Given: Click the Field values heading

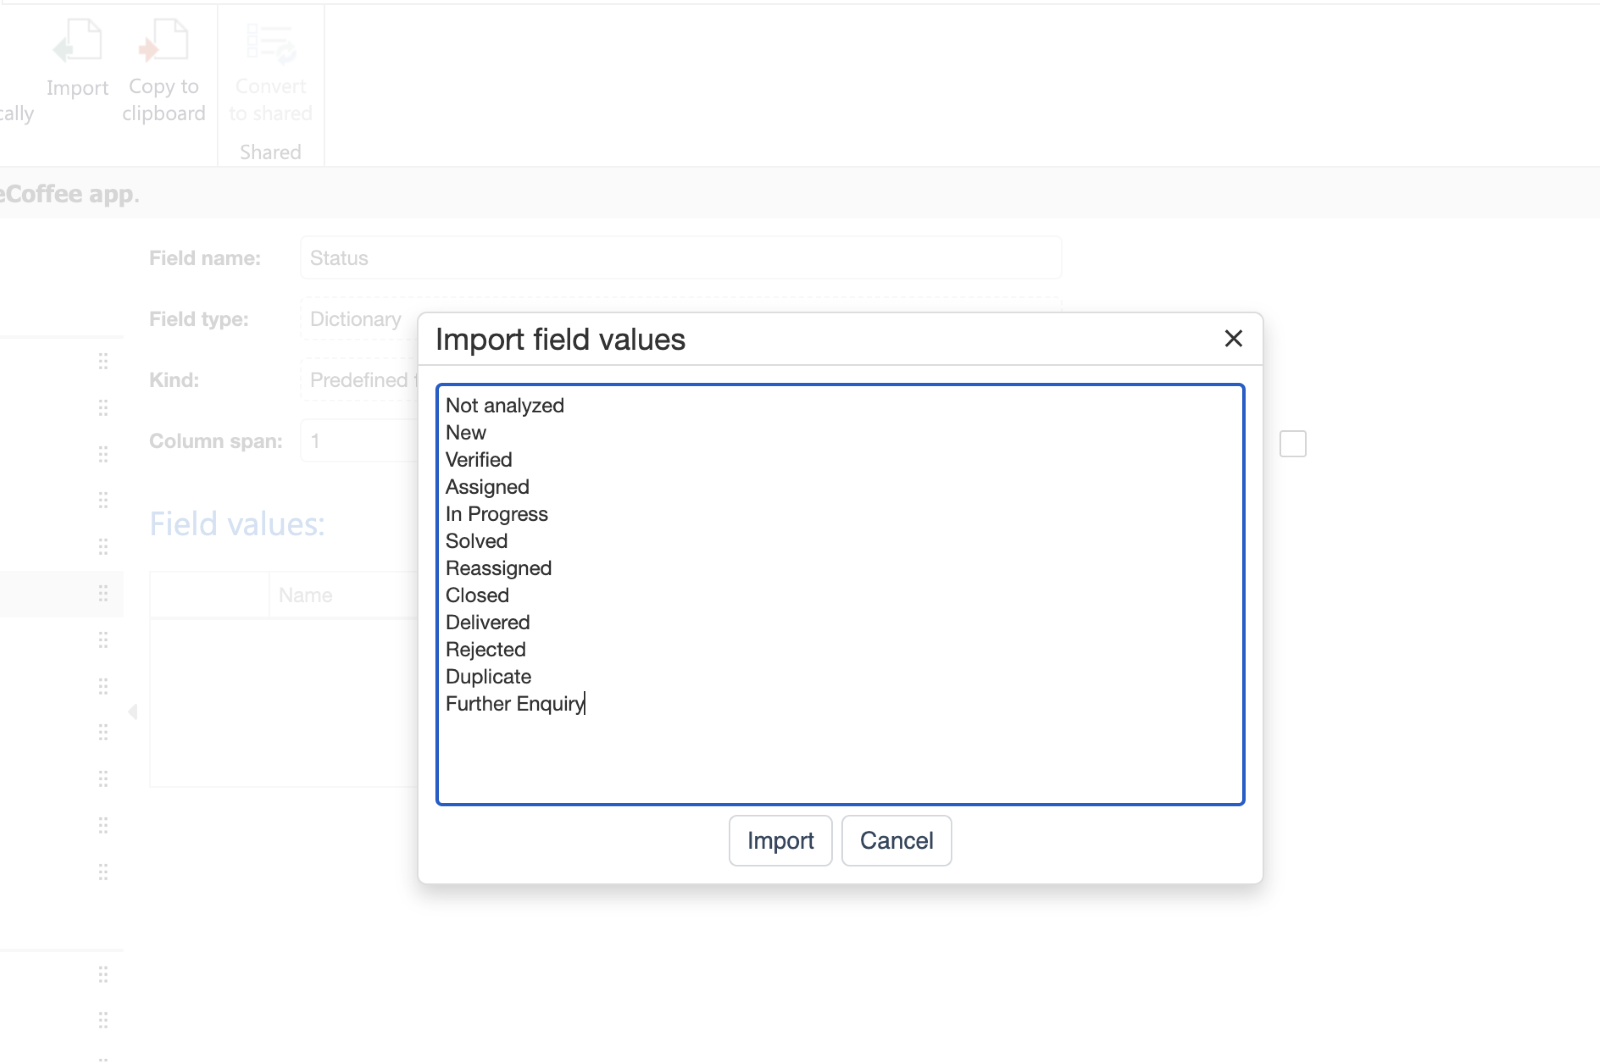Looking at the screenshot, I should (237, 524).
